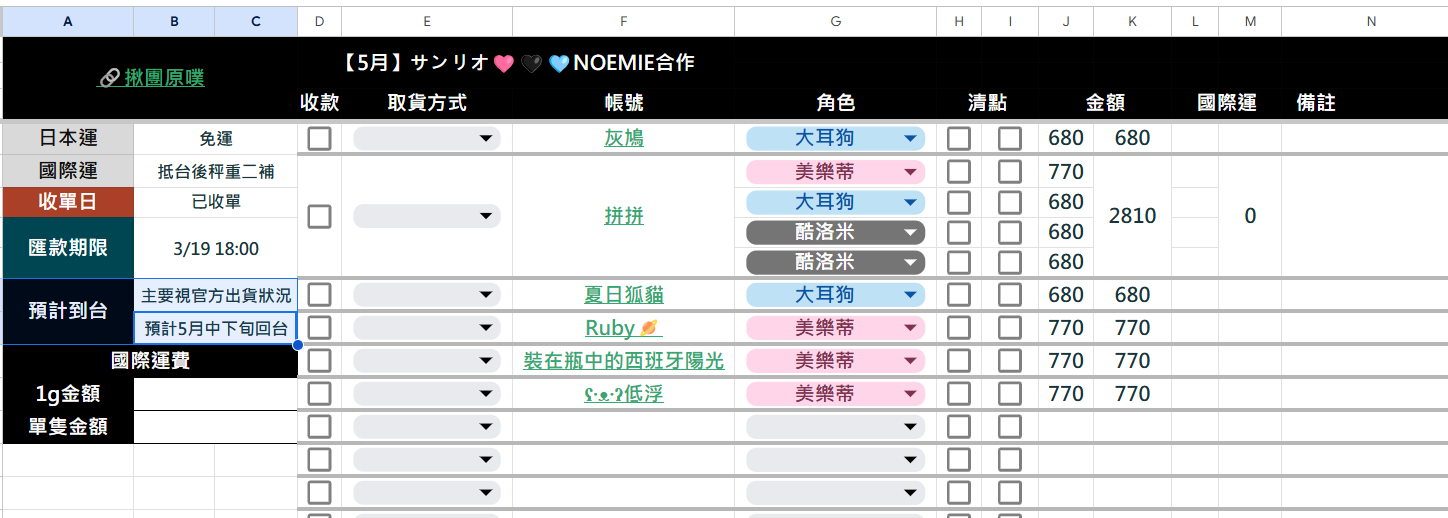
Task: Click the blue selection handle below 預計5月中下旬回台 cell
Action: click(297, 345)
